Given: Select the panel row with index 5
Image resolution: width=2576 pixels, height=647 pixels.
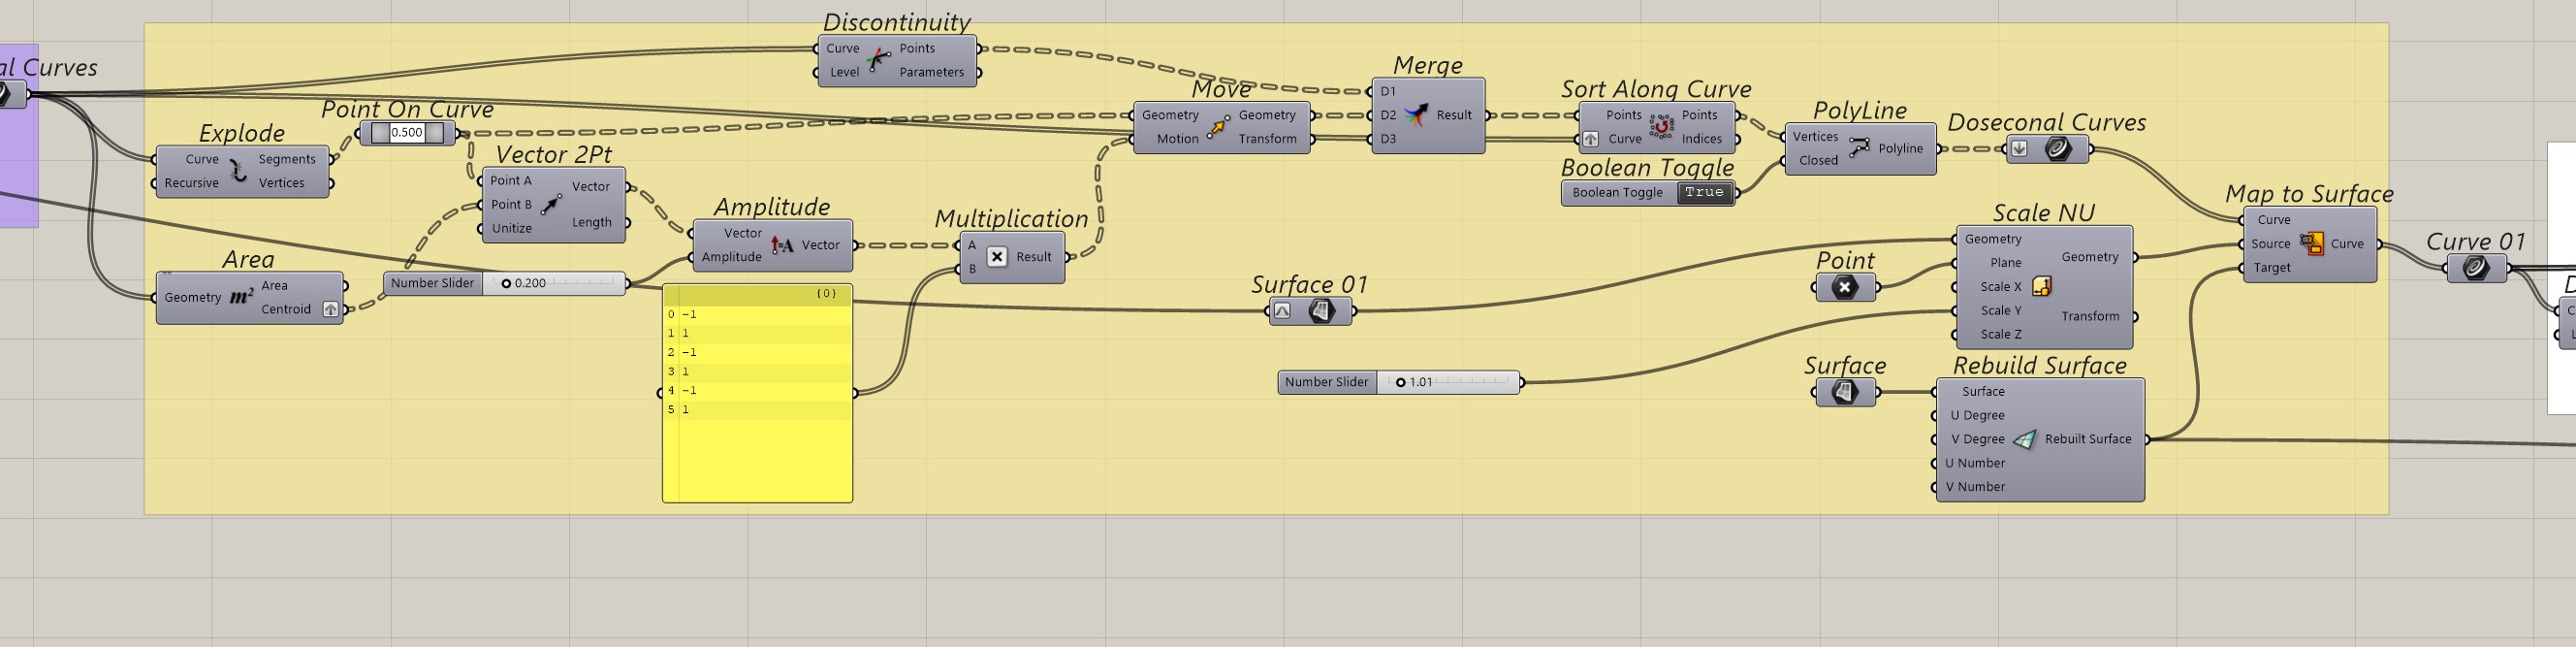Looking at the screenshot, I should click(758, 409).
